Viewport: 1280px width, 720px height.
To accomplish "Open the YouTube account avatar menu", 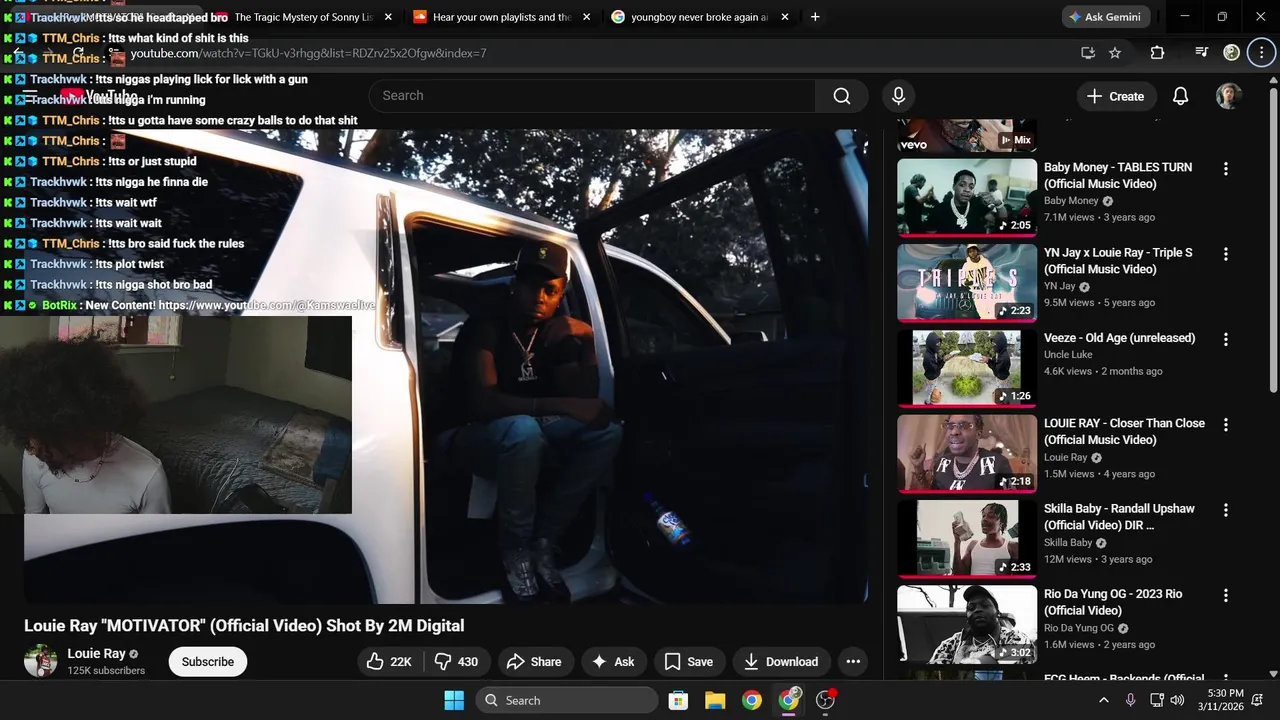I will 1229,96.
